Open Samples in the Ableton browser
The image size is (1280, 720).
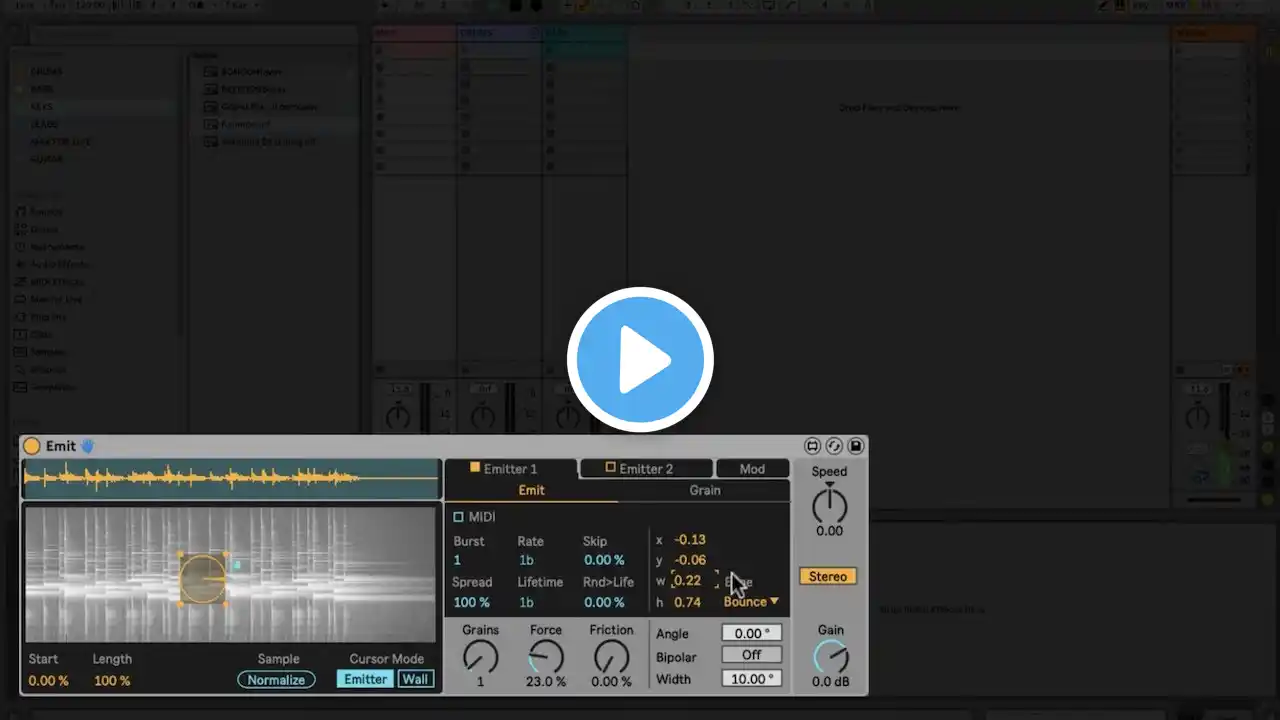pyautogui.click(x=46, y=352)
